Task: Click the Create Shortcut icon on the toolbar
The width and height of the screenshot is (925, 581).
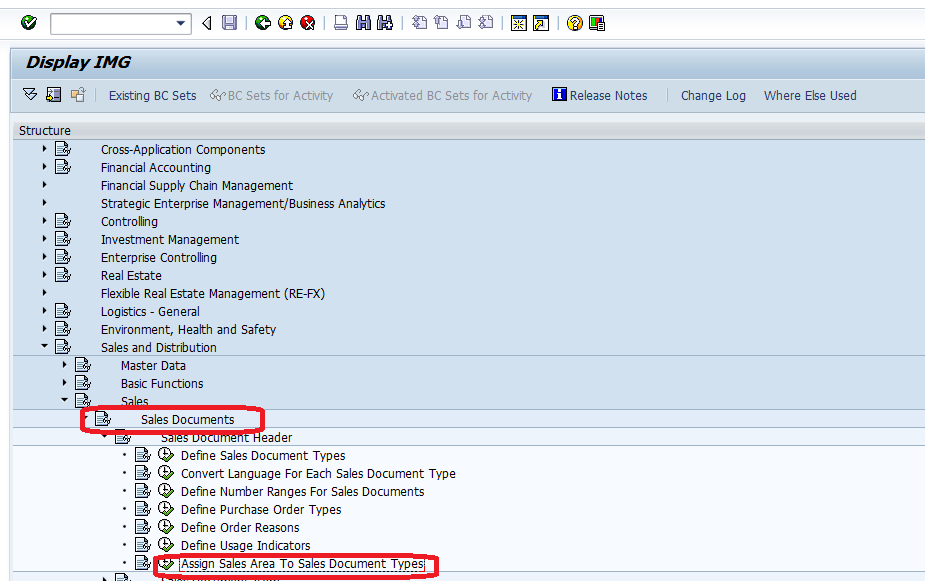Action: click(x=596, y=22)
